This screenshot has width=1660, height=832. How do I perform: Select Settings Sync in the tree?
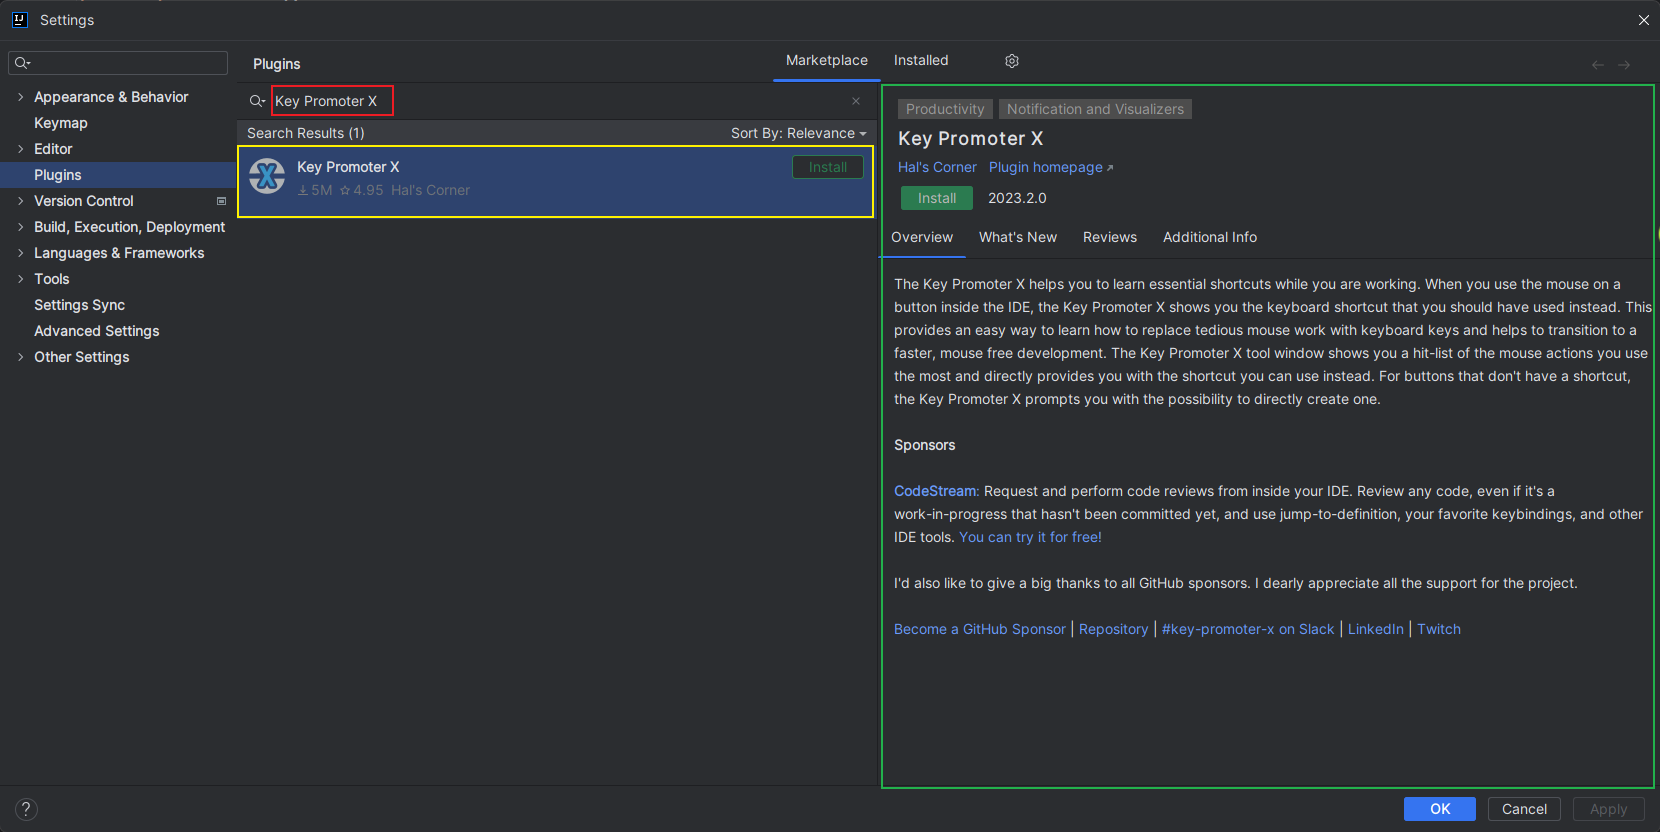click(x=79, y=305)
